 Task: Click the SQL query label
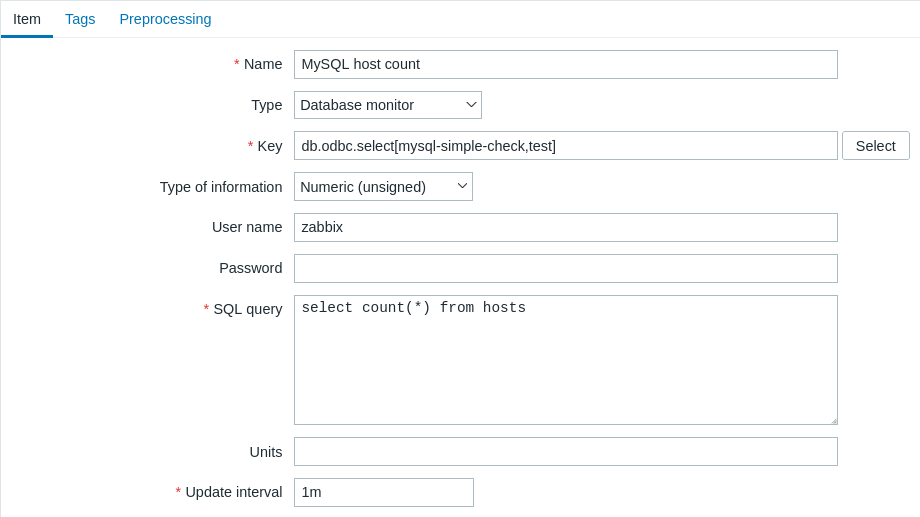click(247, 309)
